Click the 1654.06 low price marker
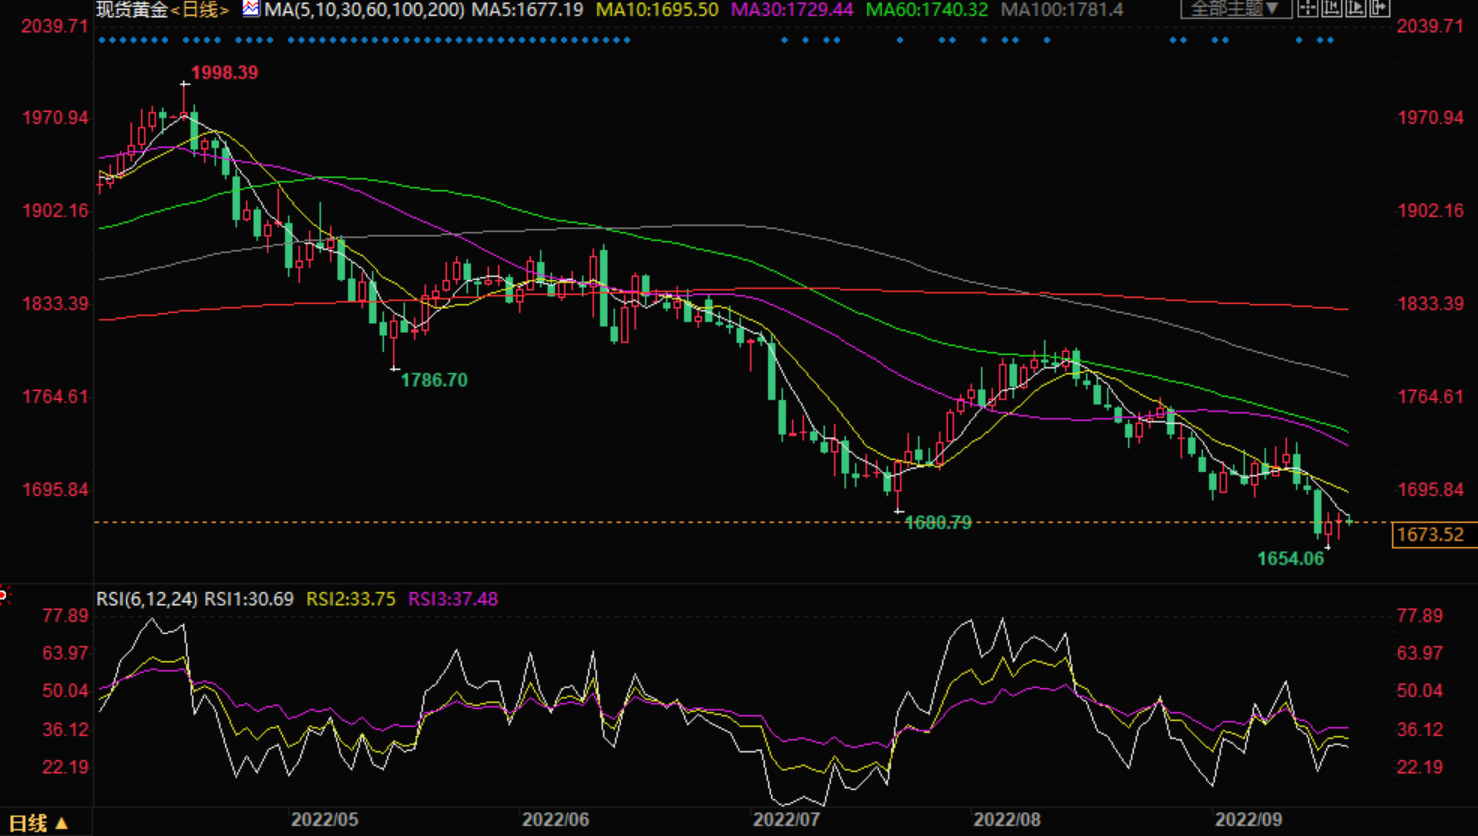The height and width of the screenshot is (836, 1478). (x=1290, y=559)
